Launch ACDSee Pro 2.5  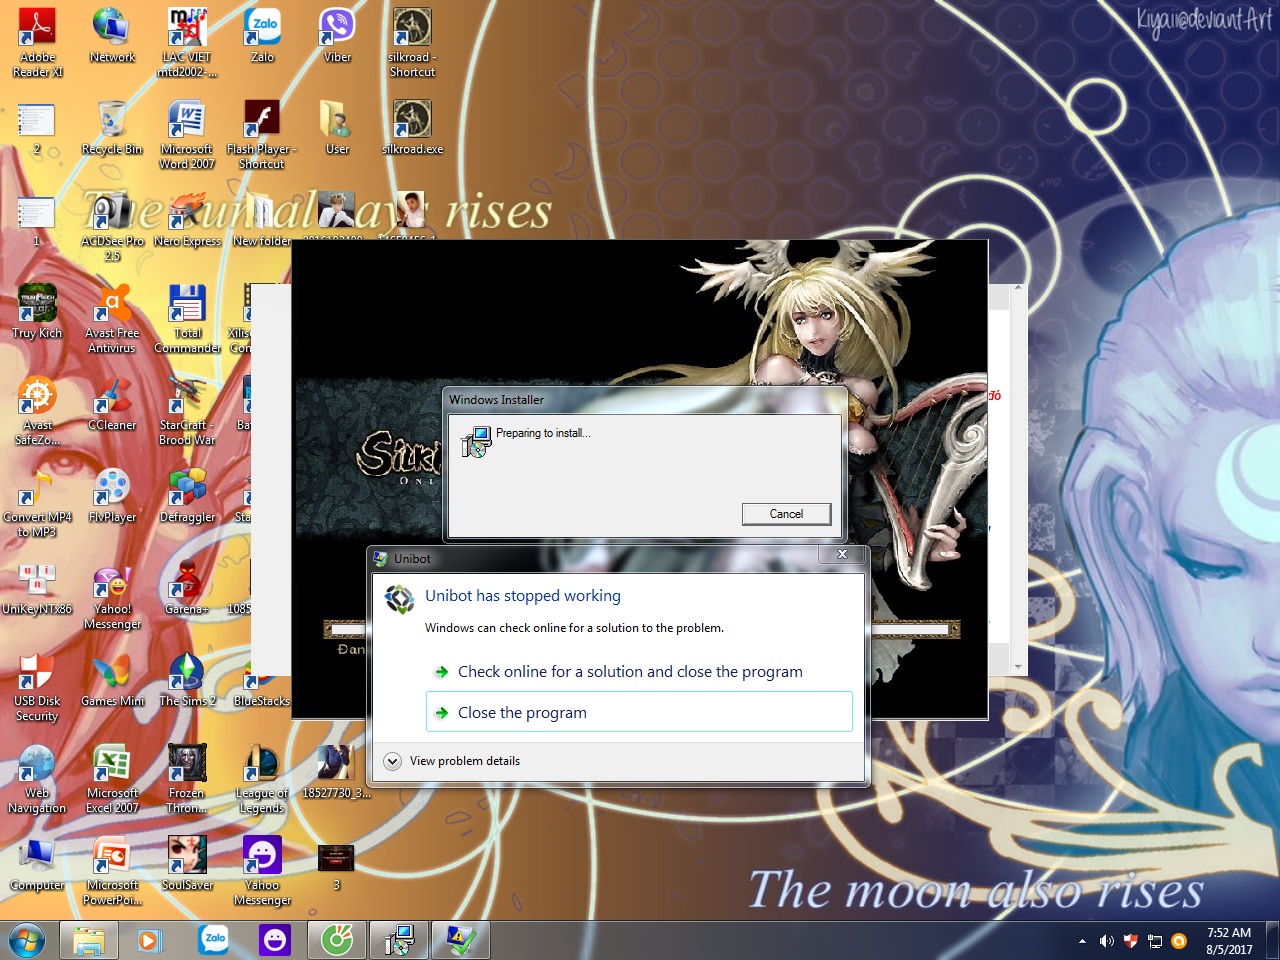112,226
